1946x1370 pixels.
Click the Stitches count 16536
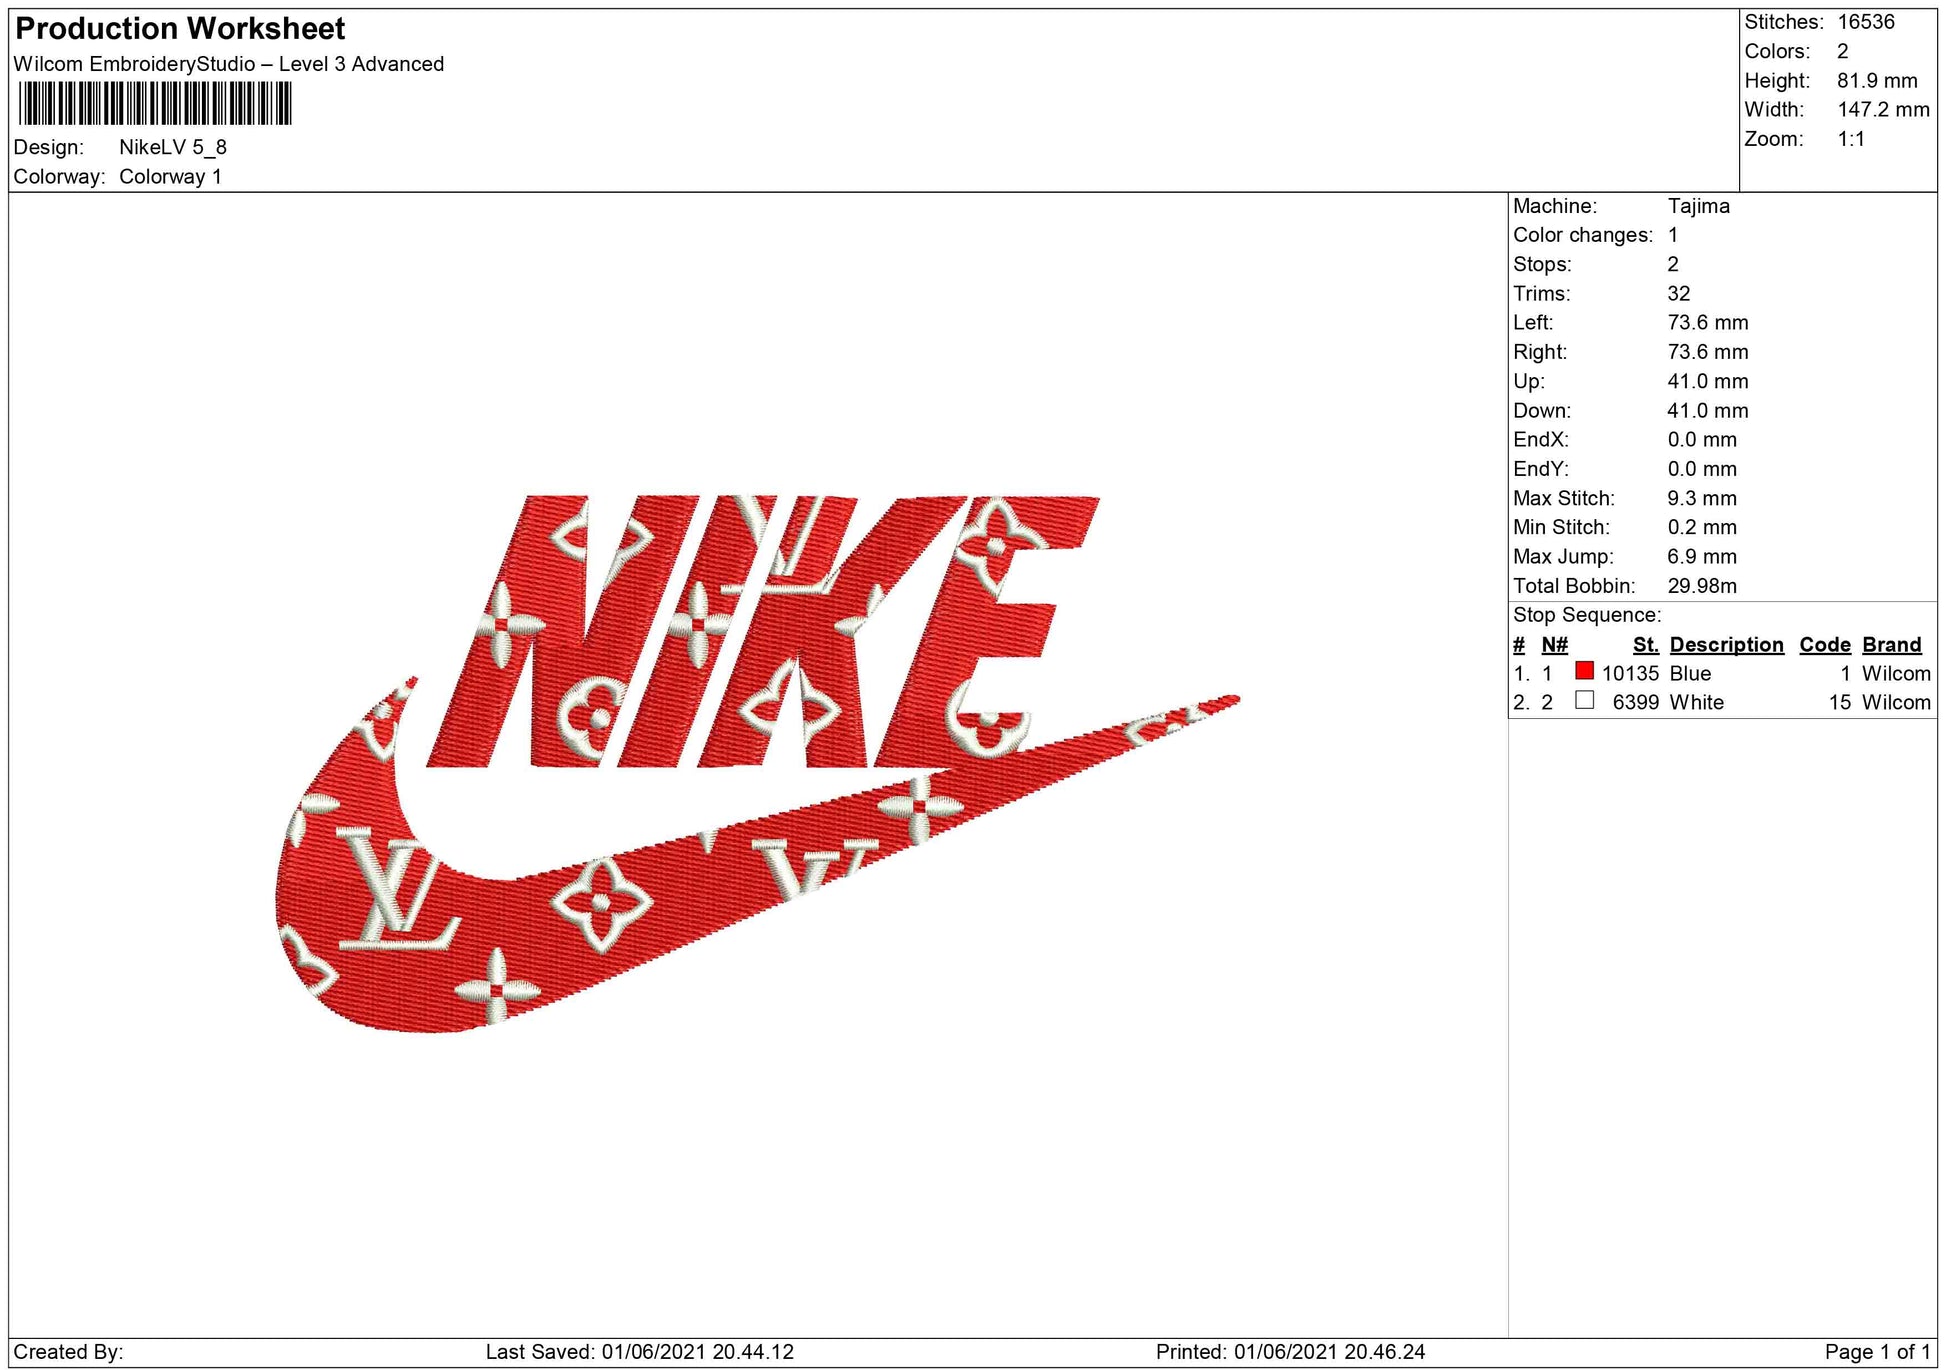tap(1865, 22)
